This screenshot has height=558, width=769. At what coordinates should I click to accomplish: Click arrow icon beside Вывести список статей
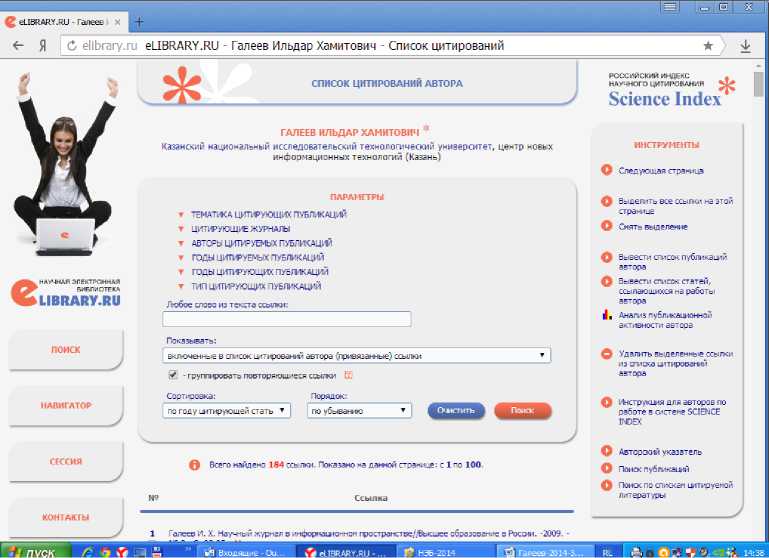tap(607, 281)
